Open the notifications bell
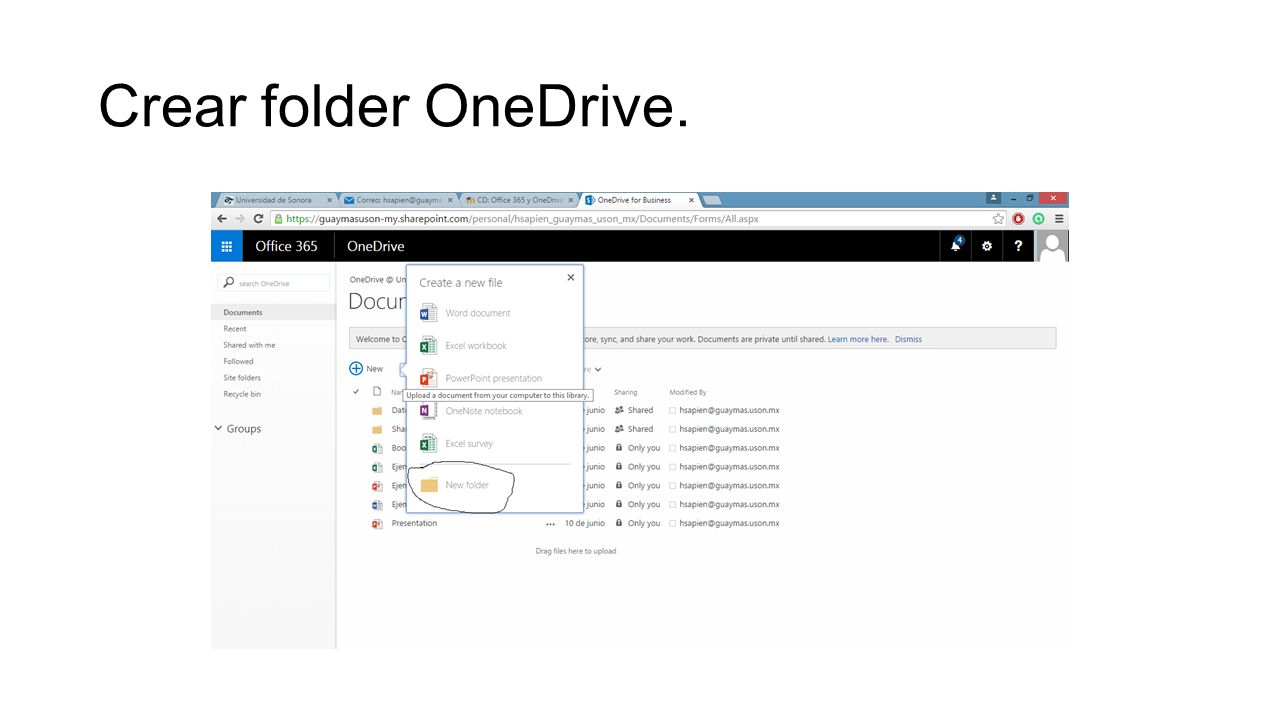1280x720 pixels. click(x=956, y=246)
